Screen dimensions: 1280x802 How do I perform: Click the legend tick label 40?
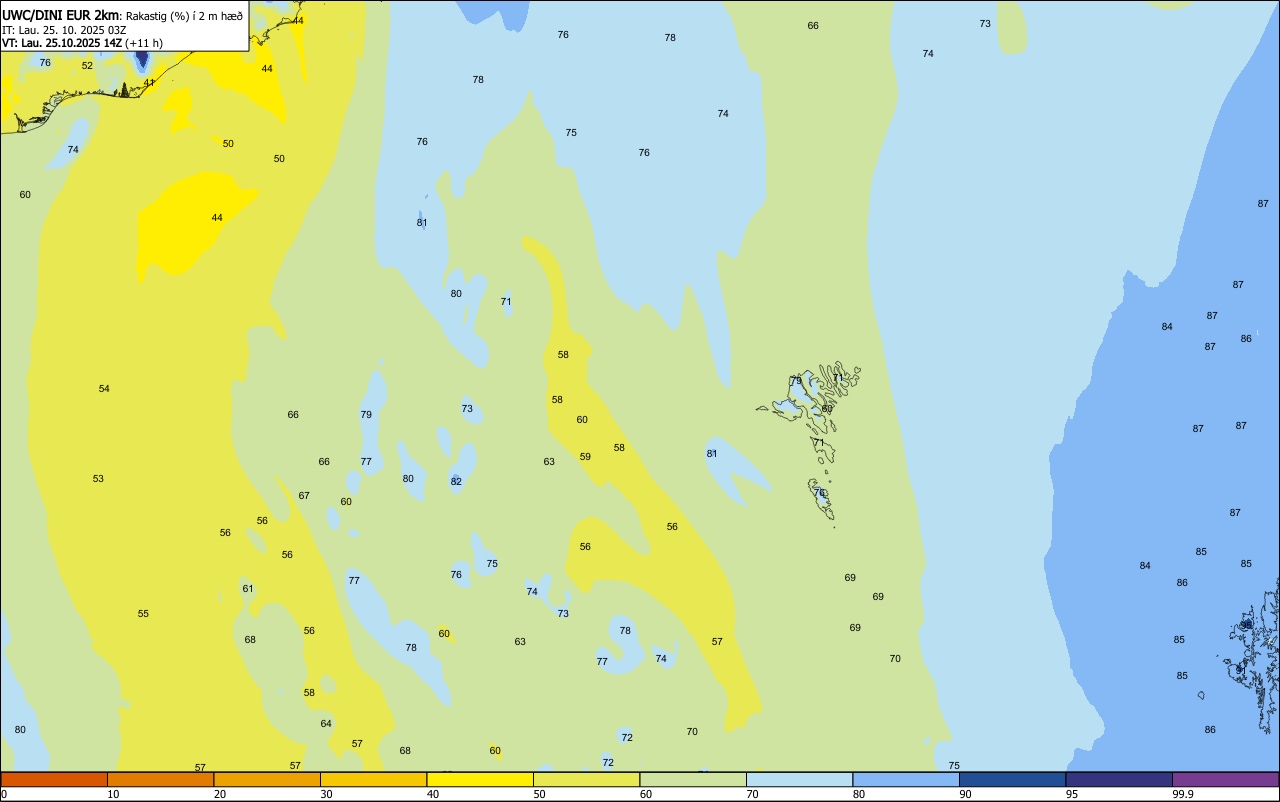(x=433, y=794)
